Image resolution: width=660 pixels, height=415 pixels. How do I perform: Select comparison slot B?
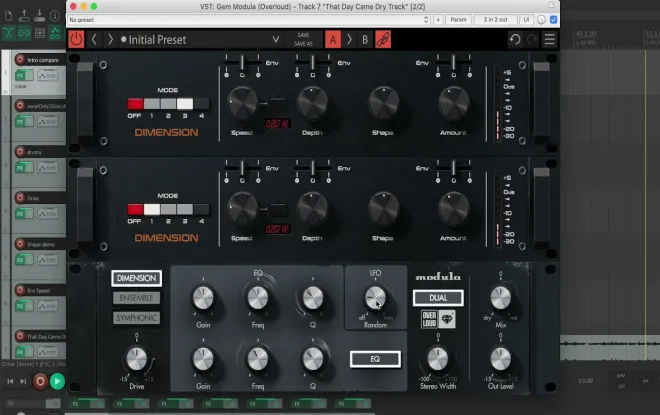[x=365, y=40]
